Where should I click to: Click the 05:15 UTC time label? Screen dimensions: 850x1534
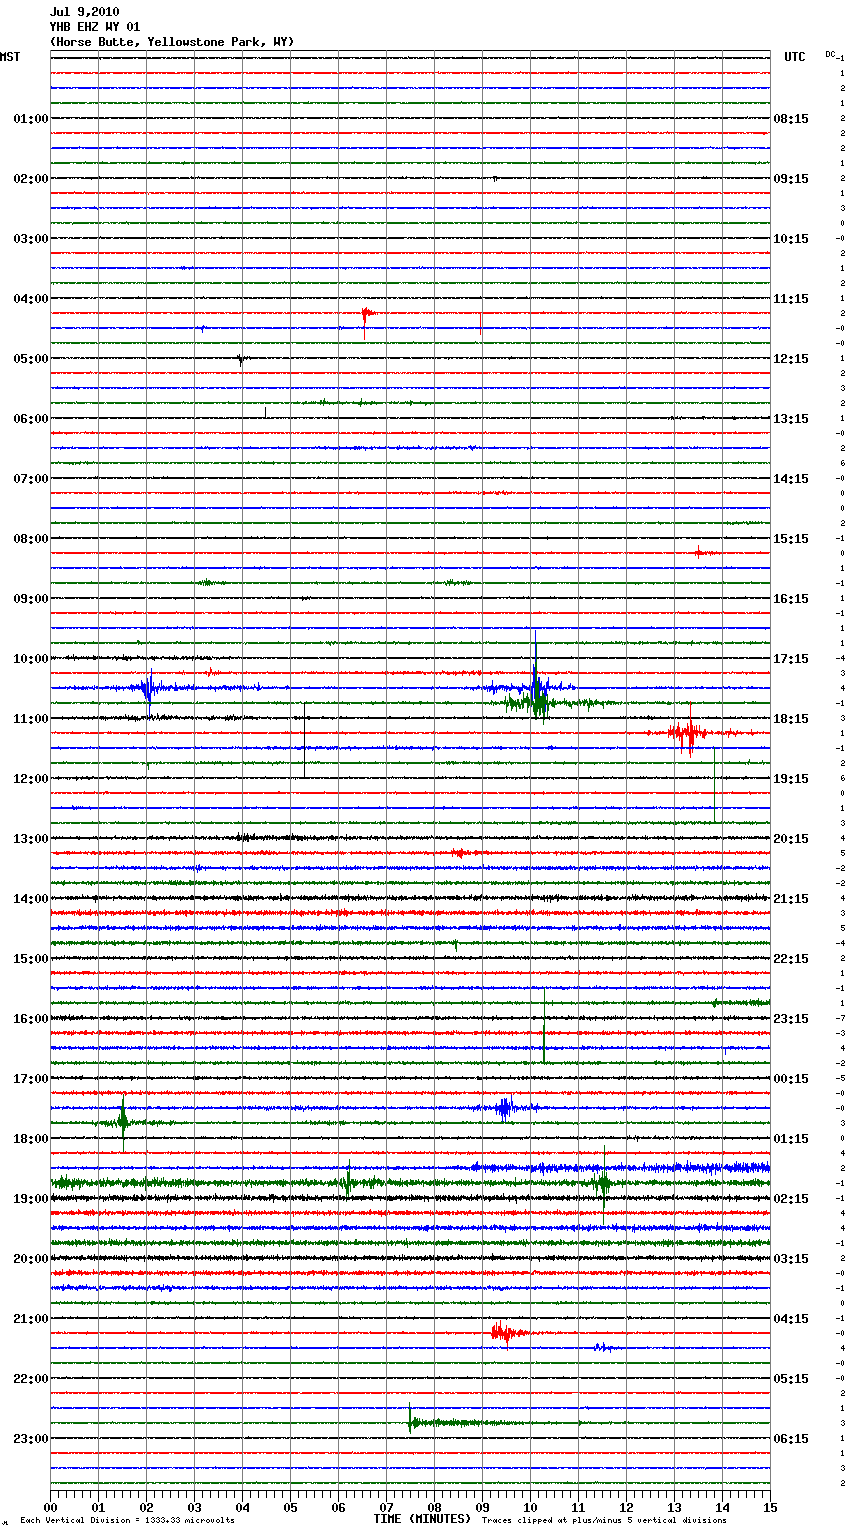(791, 1379)
